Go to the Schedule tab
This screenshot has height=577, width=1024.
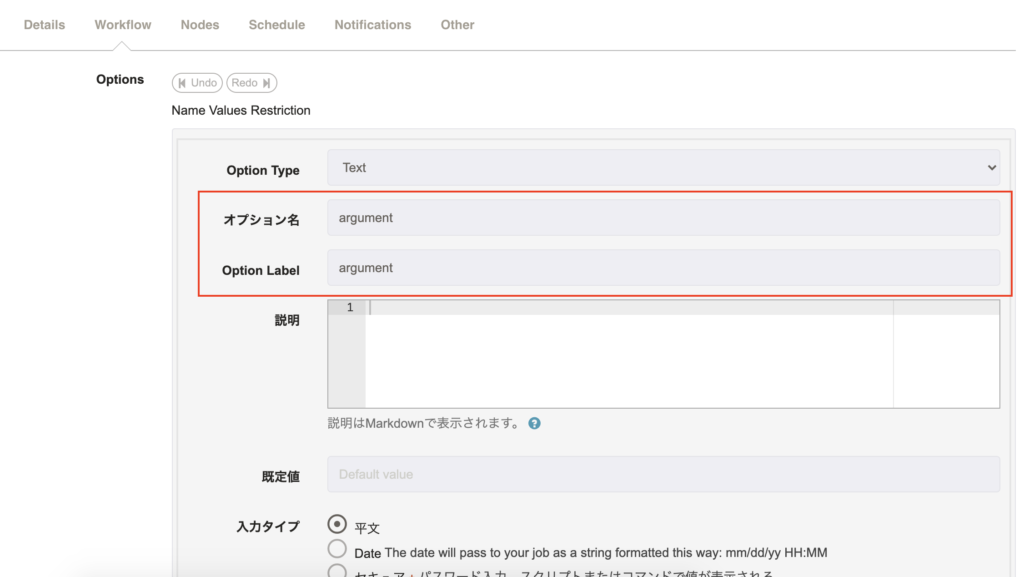(276, 25)
